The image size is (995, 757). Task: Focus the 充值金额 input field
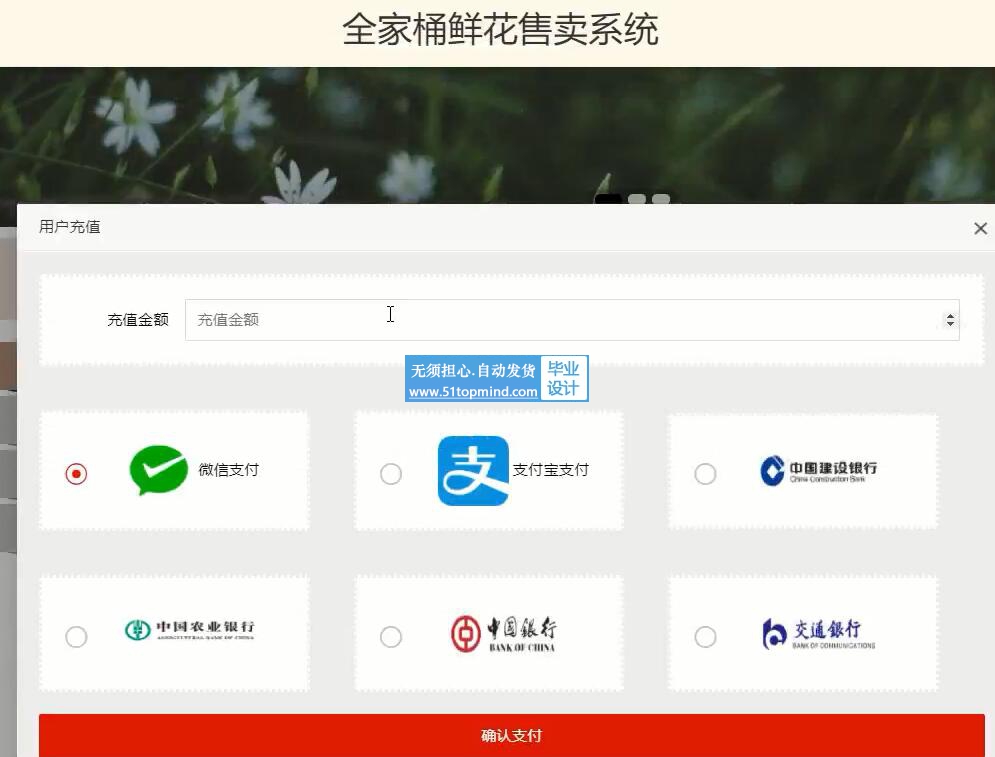click(x=560, y=320)
